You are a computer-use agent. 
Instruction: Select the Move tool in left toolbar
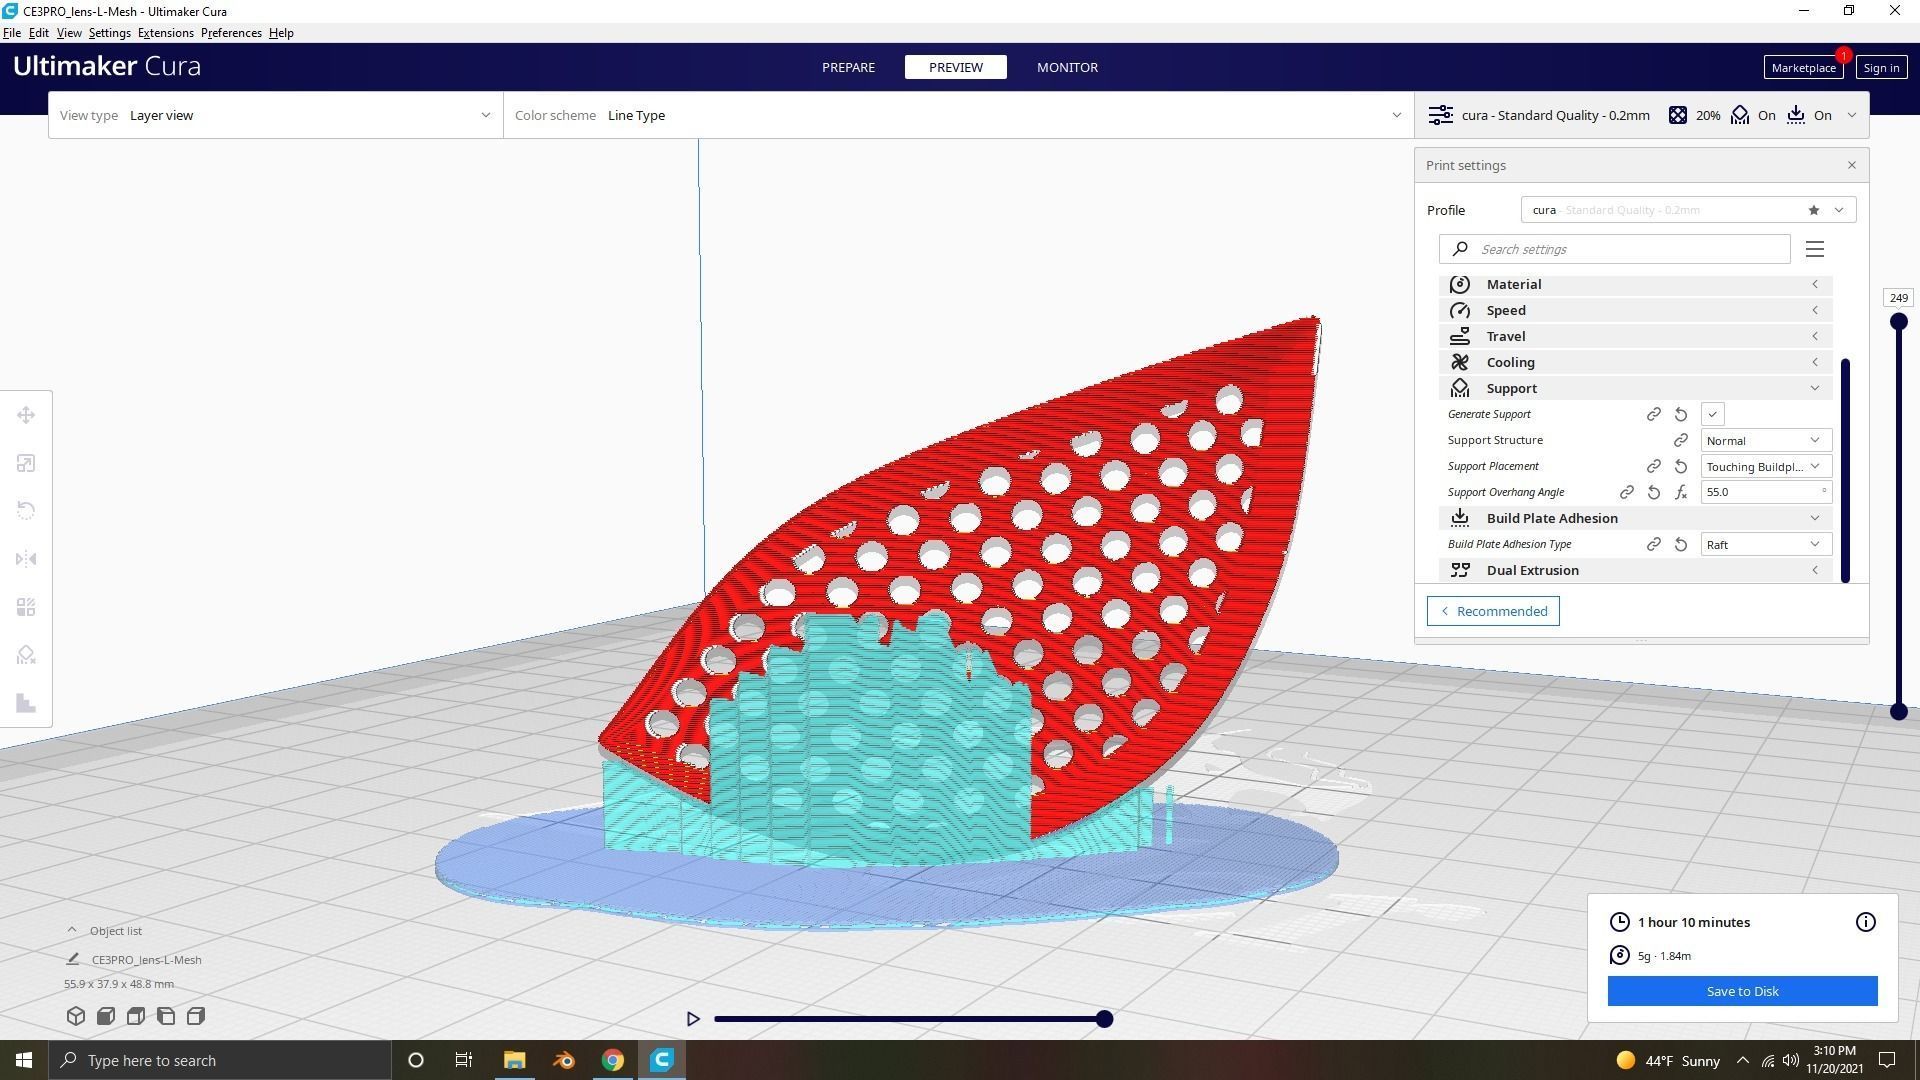pos(26,415)
